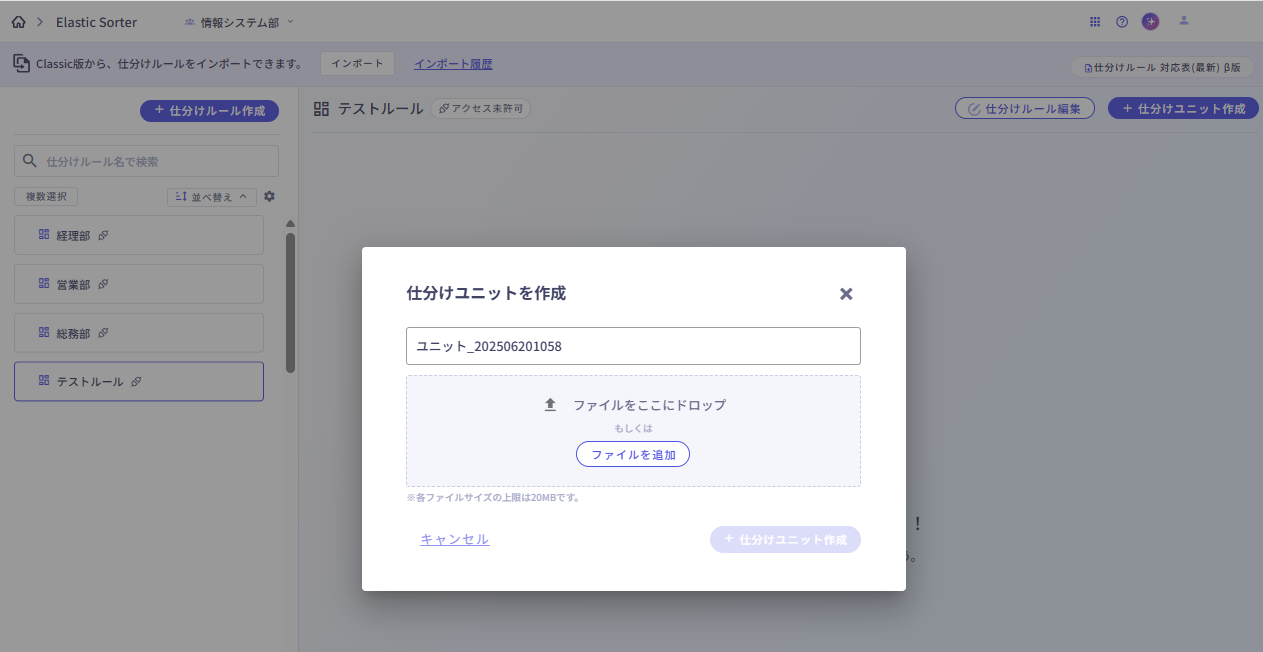
Task: Click 仕分けユニット作成 submit button in dialog
Action: click(785, 539)
